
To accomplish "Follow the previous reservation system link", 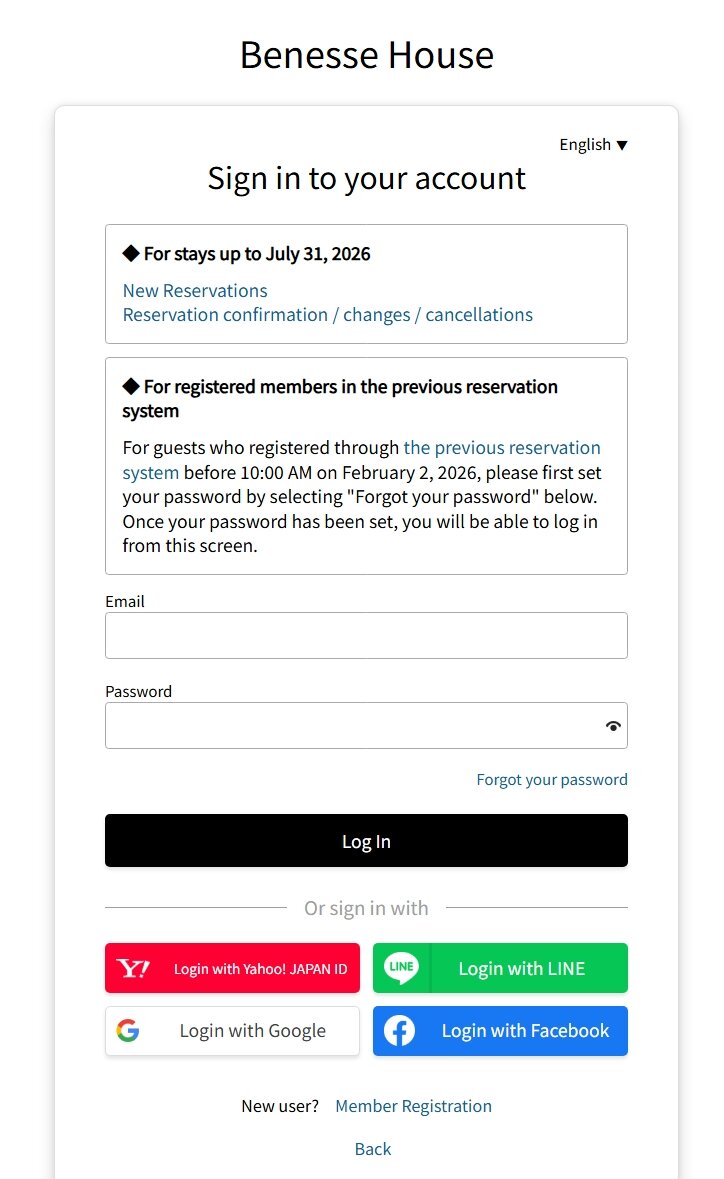I will pyautogui.click(x=501, y=448).
